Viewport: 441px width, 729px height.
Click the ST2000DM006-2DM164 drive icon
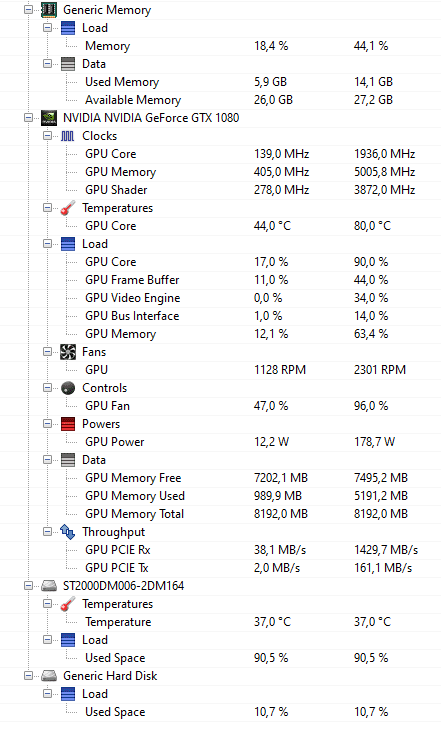tap(49, 586)
